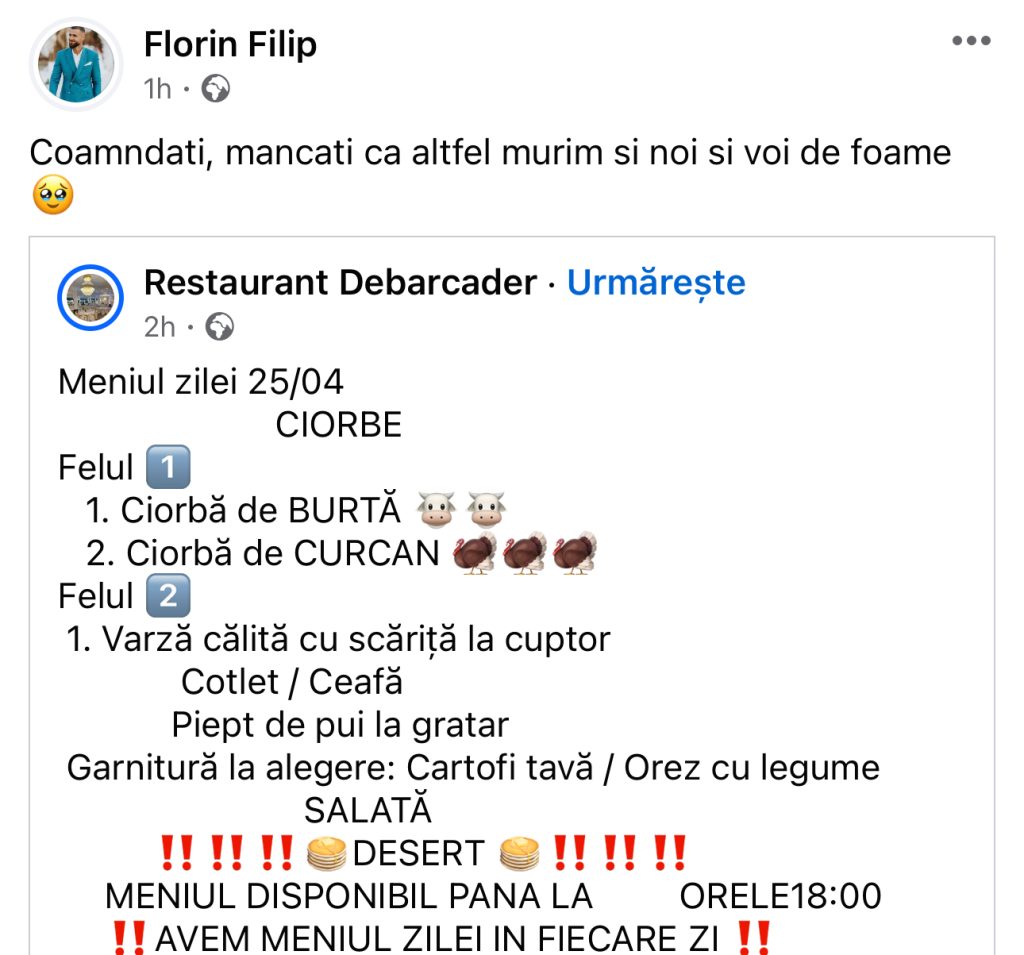Click the Florin Filip author name
The width and height of the screenshot is (1024, 955).
231,44
